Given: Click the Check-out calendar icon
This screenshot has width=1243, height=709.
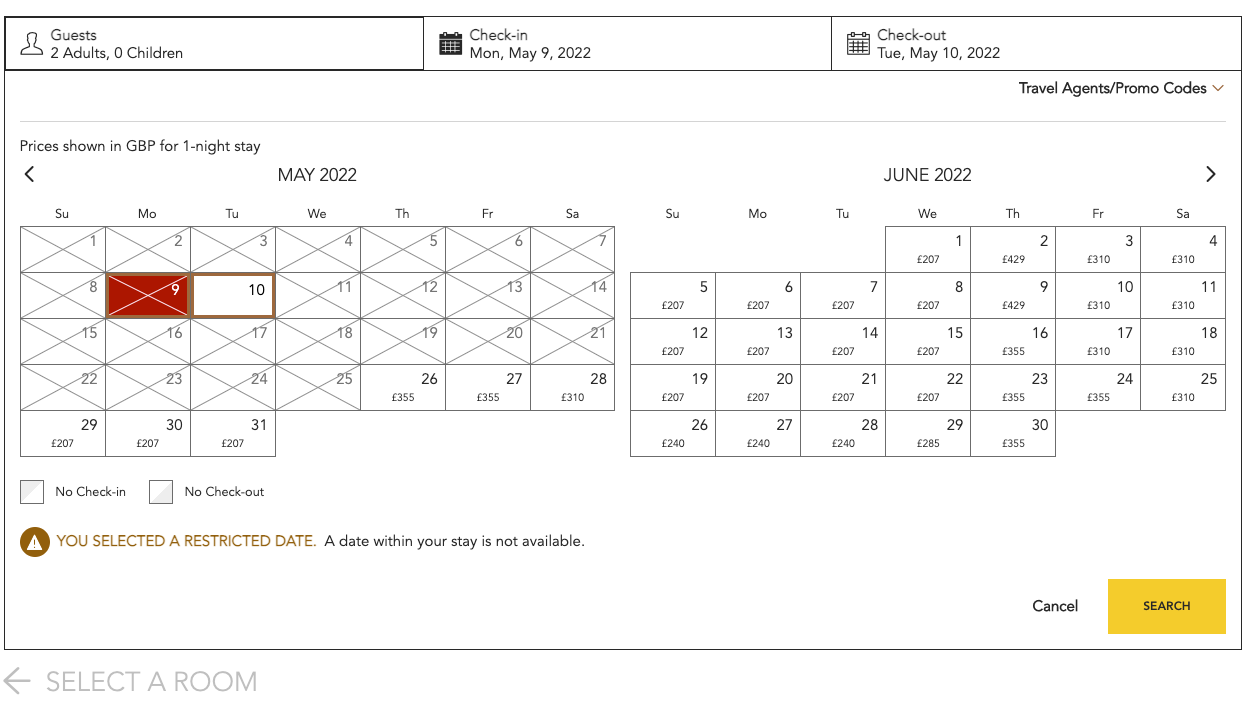Looking at the screenshot, I should (857, 43).
